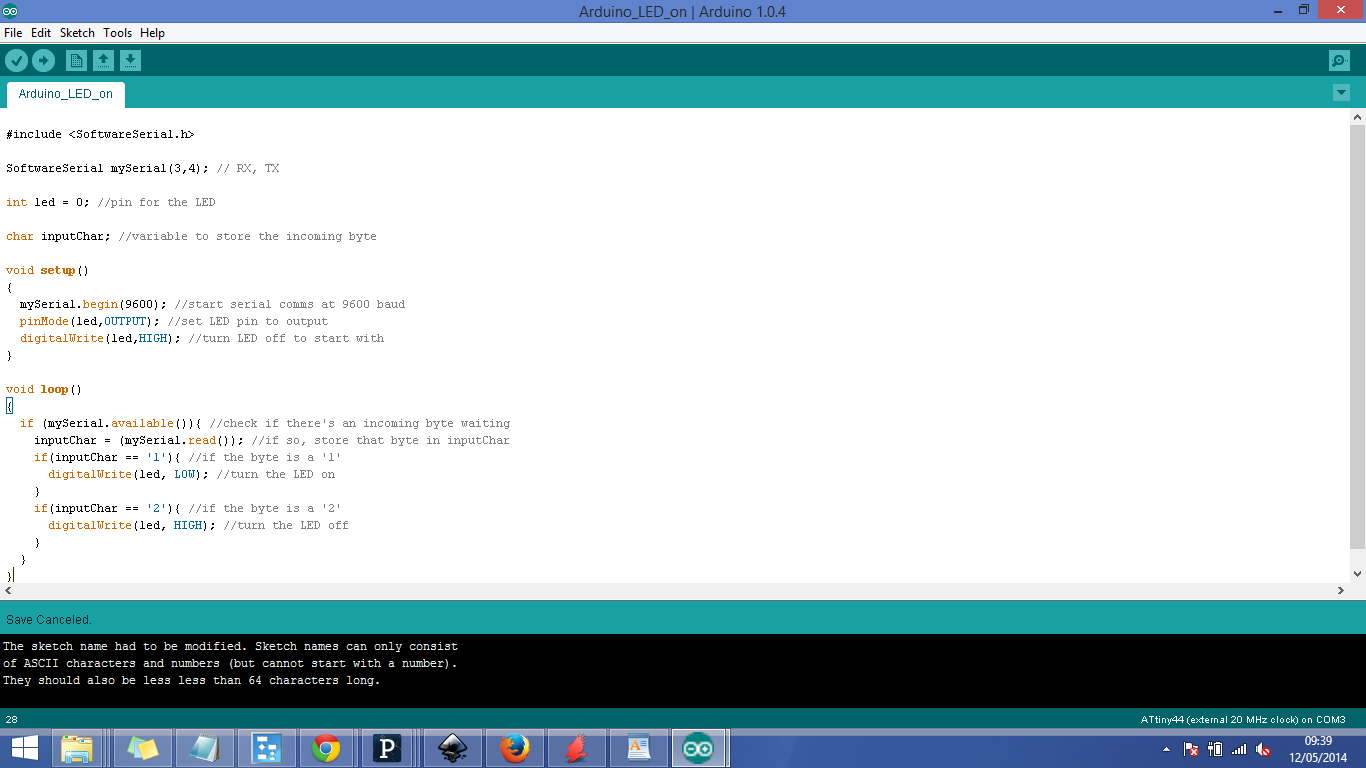
Task: Click the editor vertical scrollbar up arrow
Action: coord(1357,117)
